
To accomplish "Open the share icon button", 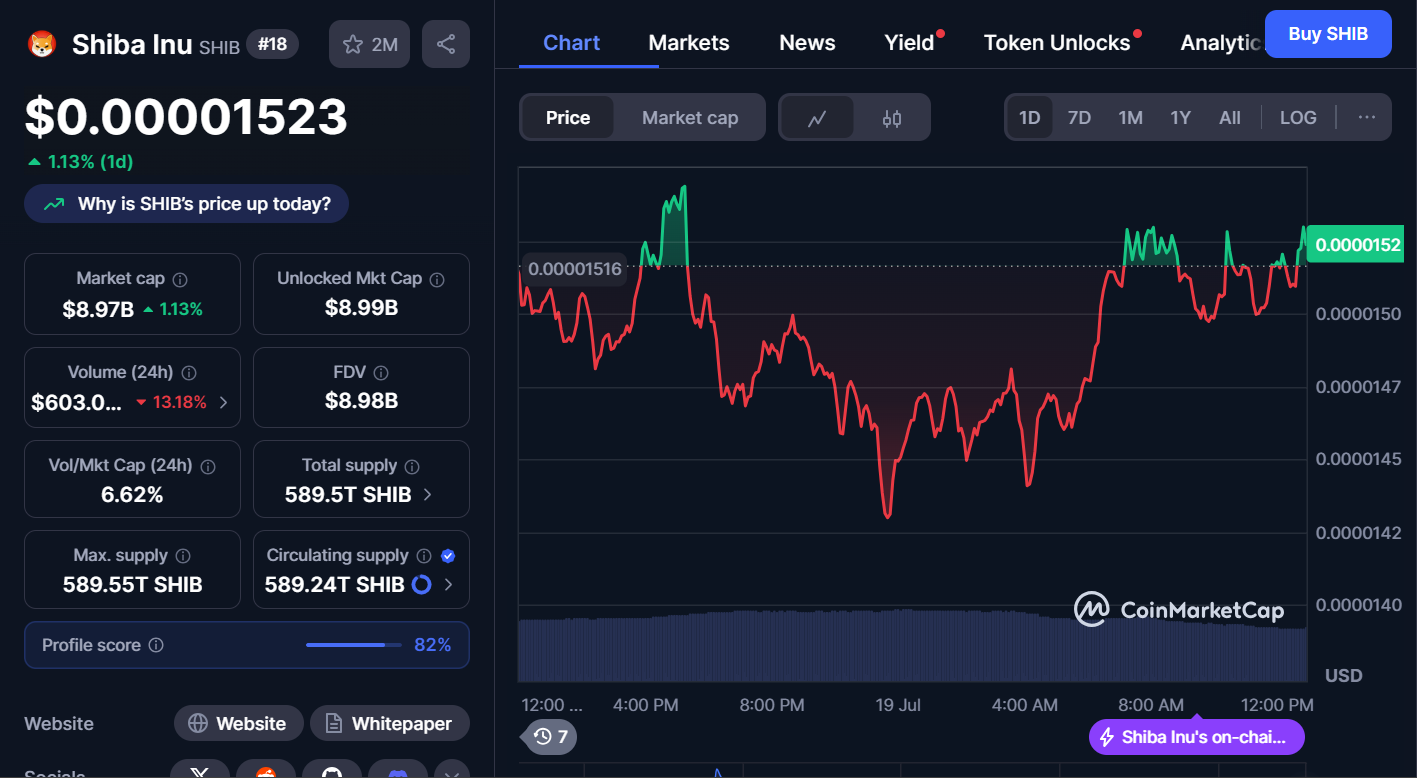I will (446, 44).
